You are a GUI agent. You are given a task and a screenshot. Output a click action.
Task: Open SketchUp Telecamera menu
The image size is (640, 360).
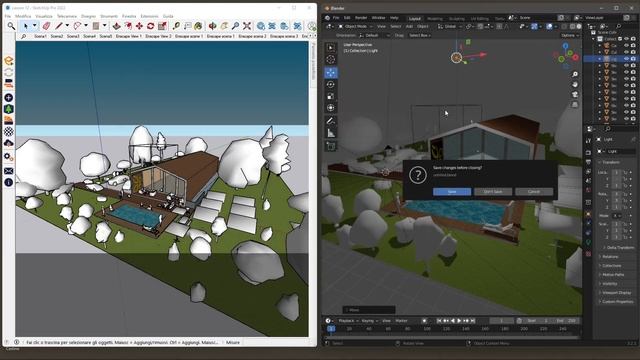[x=67, y=16]
